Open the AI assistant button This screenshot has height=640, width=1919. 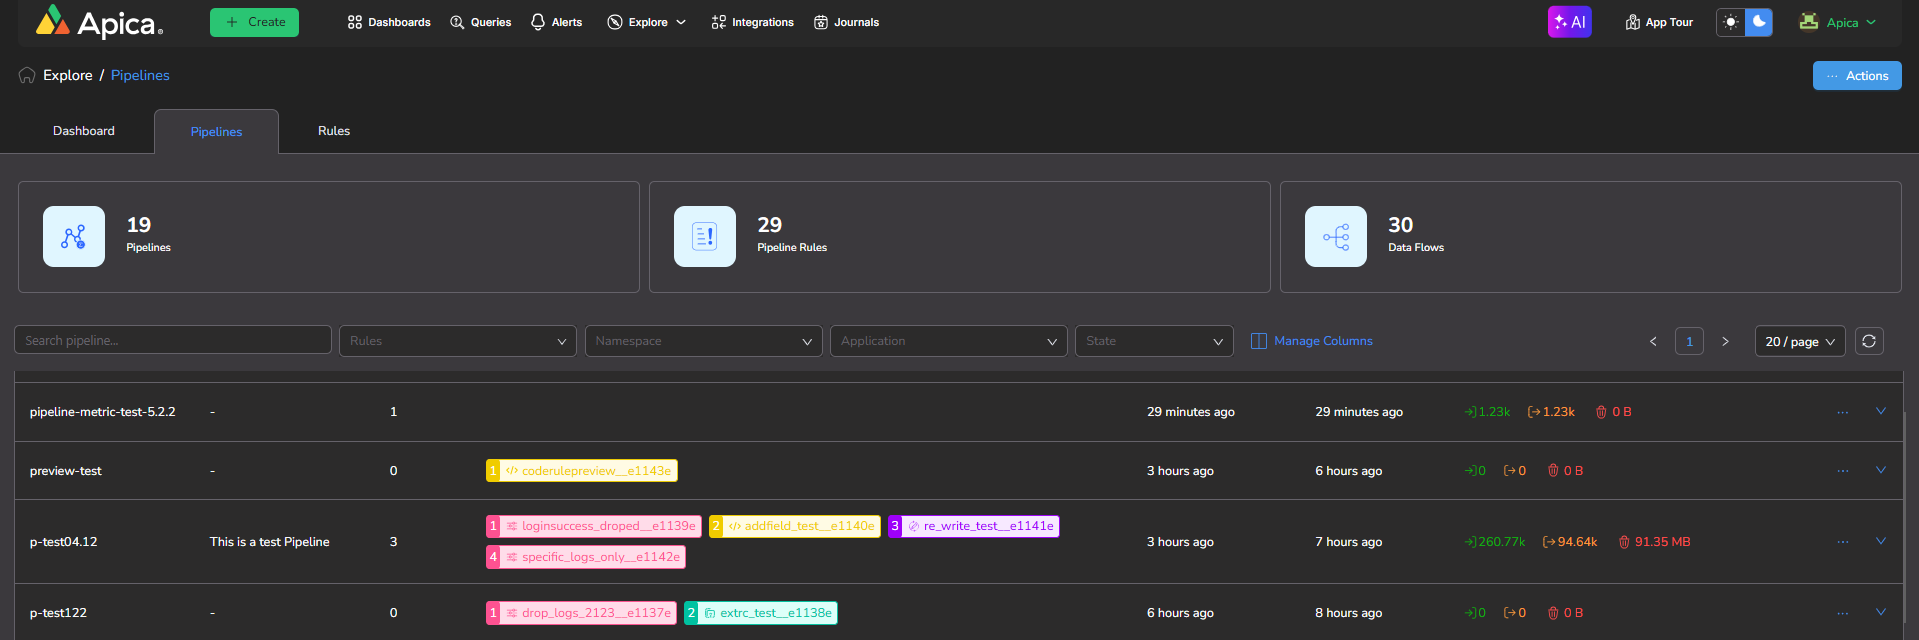[1569, 22]
